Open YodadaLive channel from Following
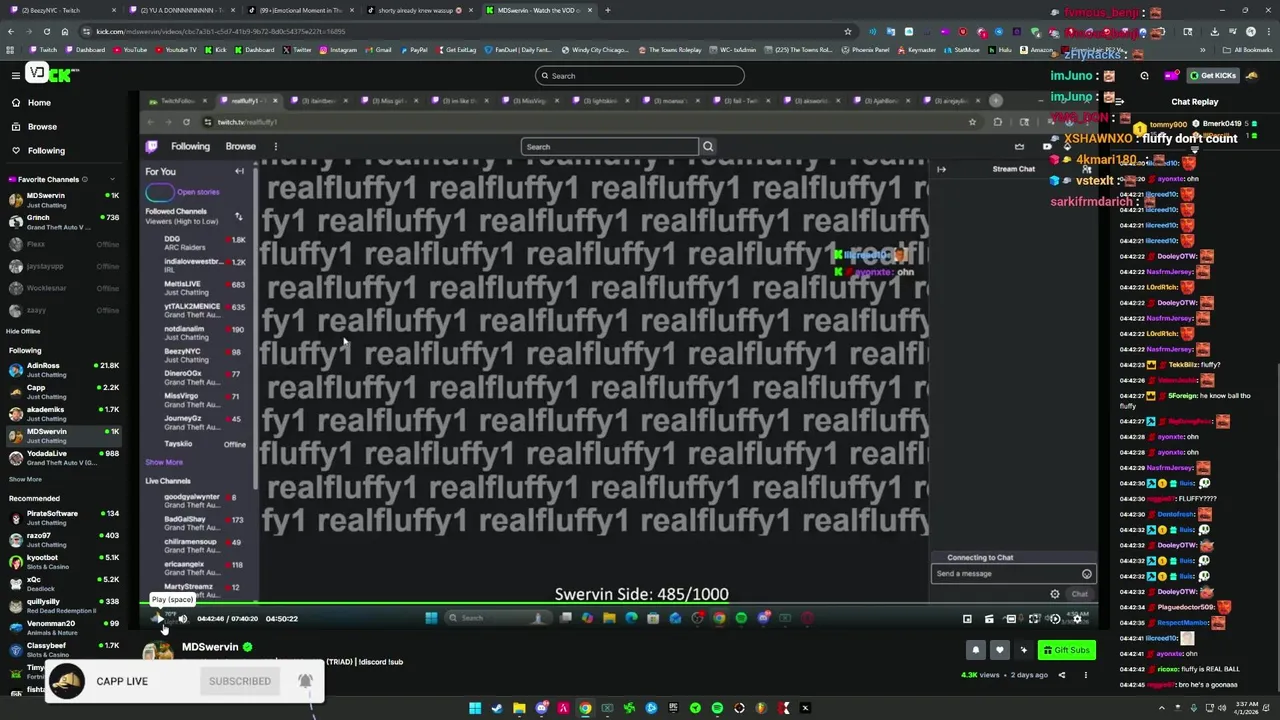The height and width of the screenshot is (720, 1280). tap(64, 458)
